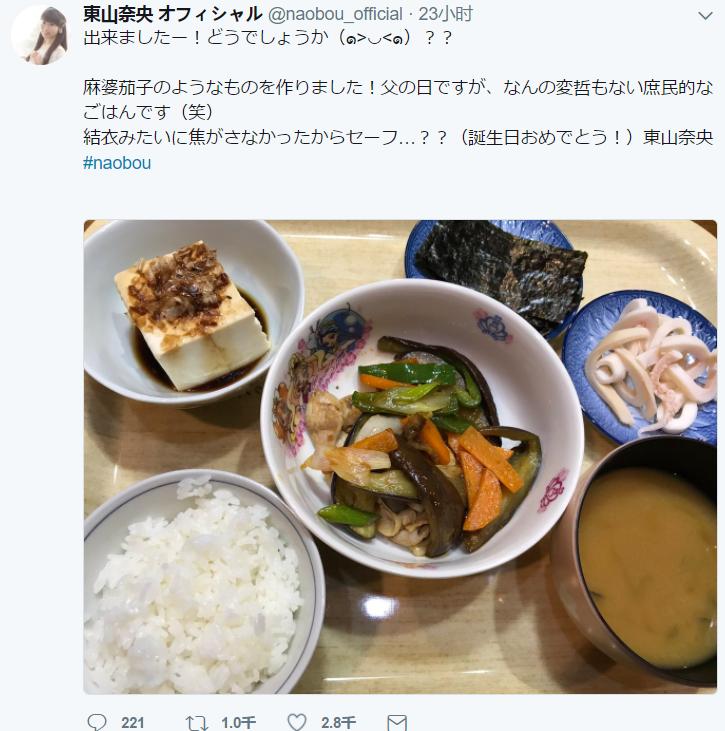Viewport: 725px width, 731px height.
Task: Open the attached meal photo
Action: (x=400, y=457)
